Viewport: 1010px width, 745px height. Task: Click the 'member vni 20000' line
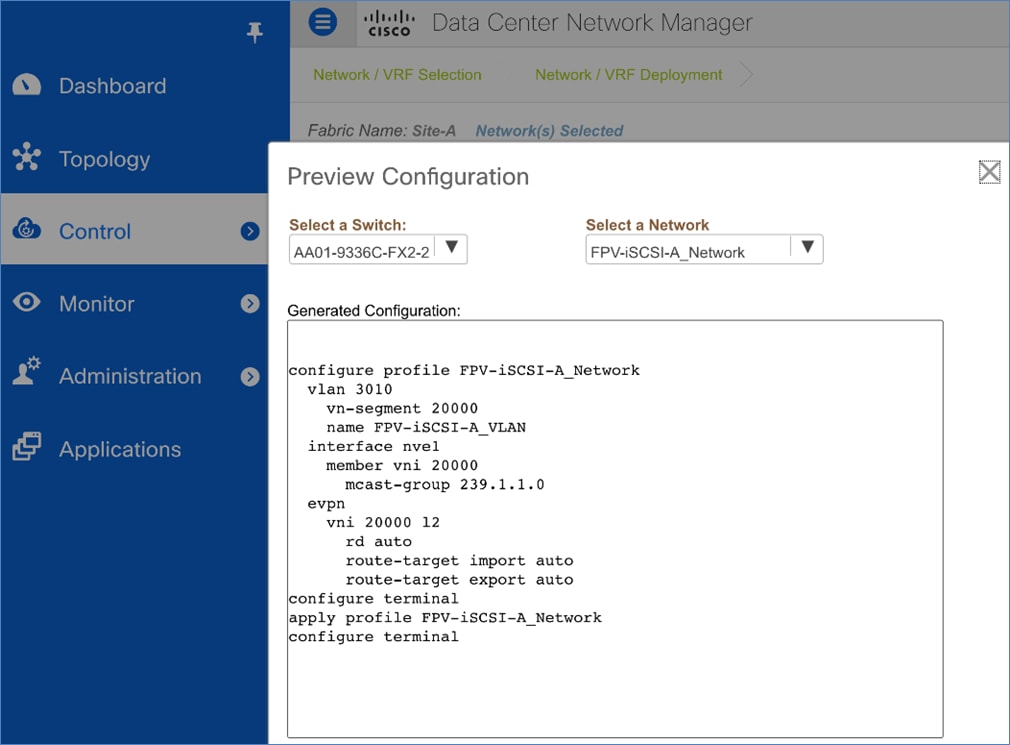(402, 466)
